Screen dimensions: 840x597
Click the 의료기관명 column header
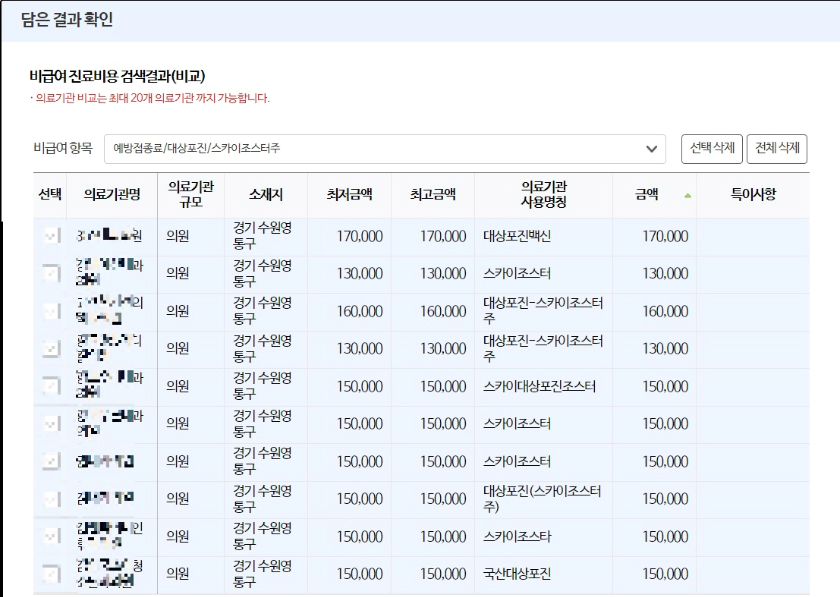click(x=112, y=195)
